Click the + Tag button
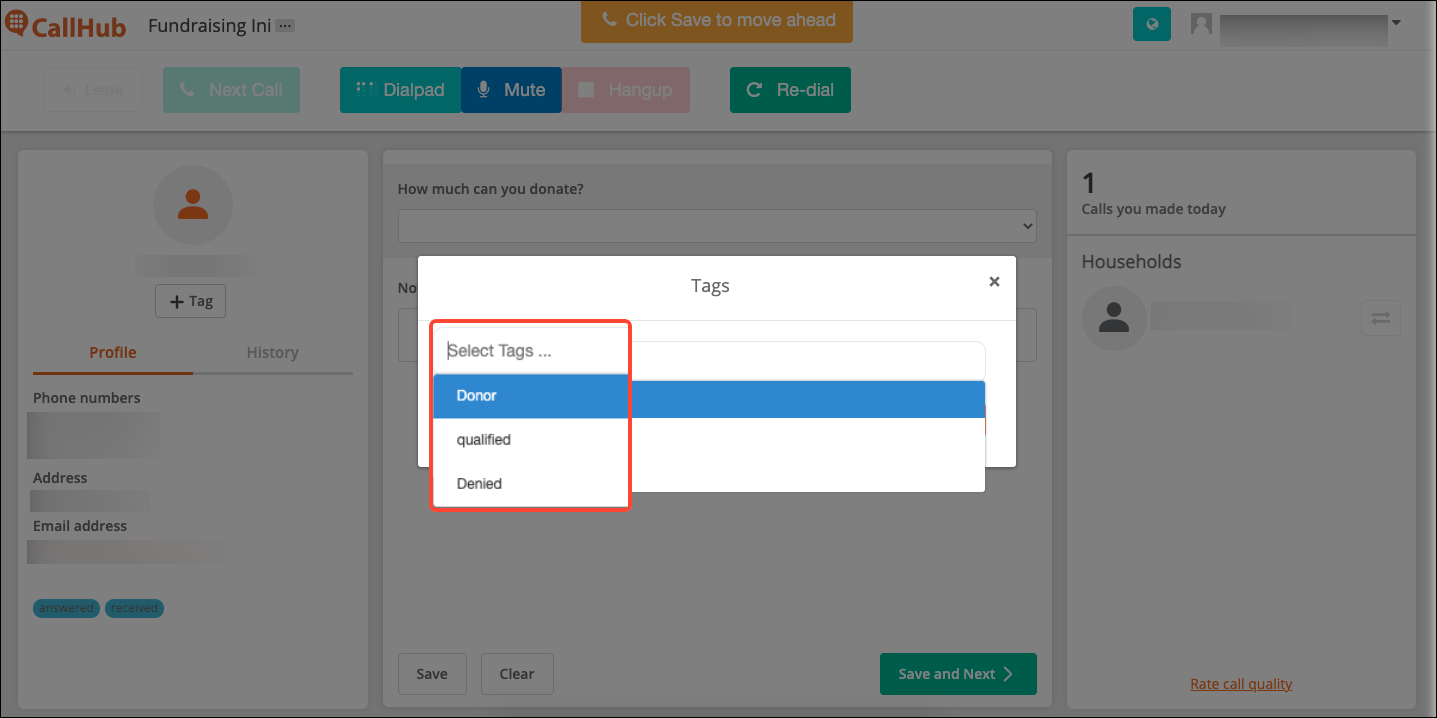The width and height of the screenshot is (1437, 718). (x=191, y=302)
